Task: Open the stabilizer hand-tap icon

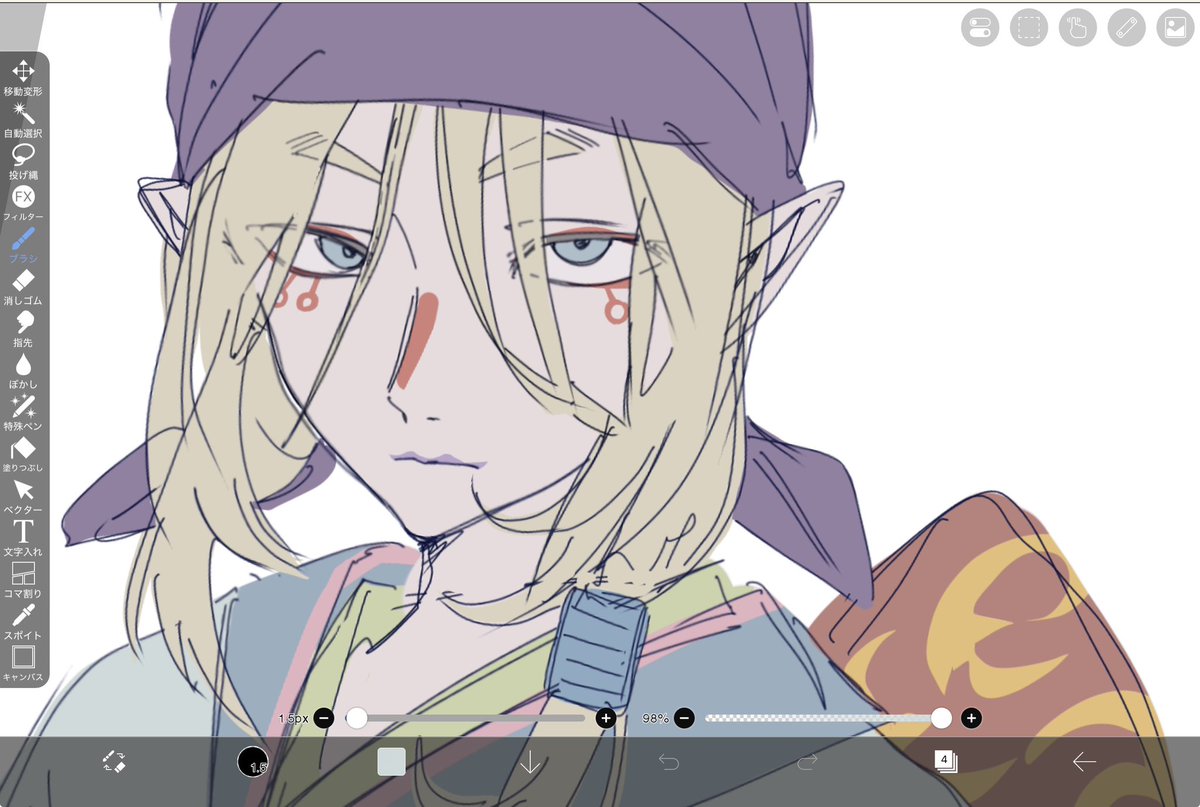Action: (x=1078, y=27)
